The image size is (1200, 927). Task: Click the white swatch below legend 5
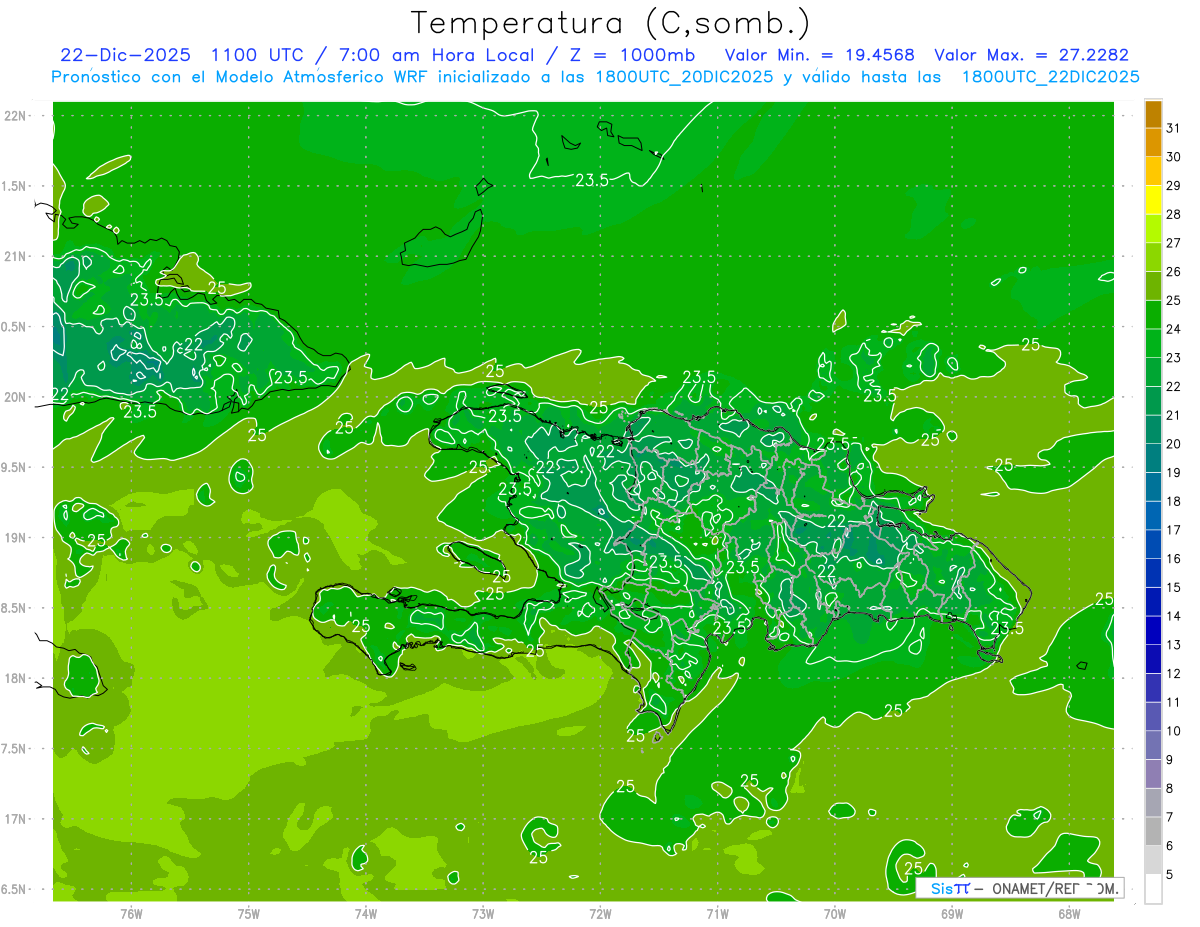[1153, 889]
